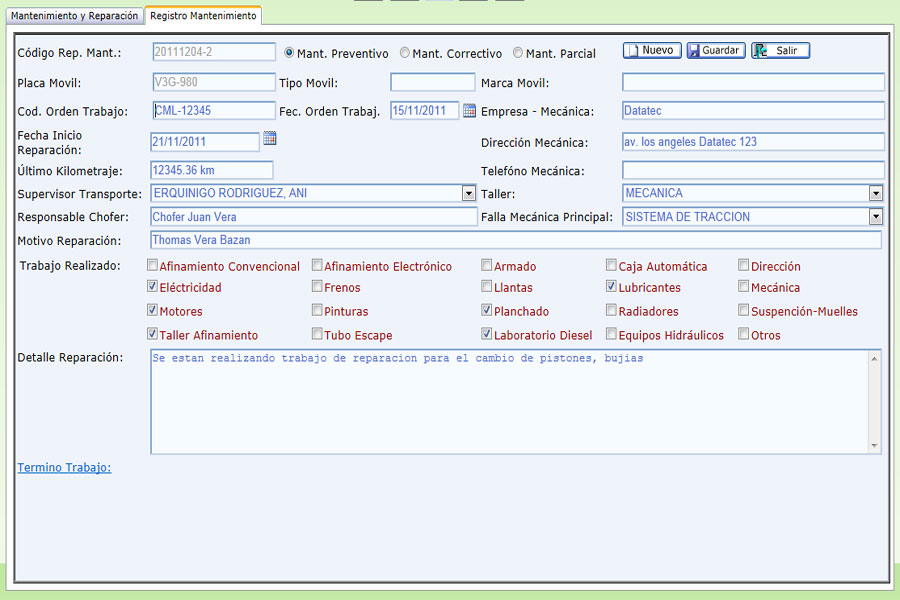Switch to Mantenimiento y Reparación tab
900x600 pixels.
(75, 16)
